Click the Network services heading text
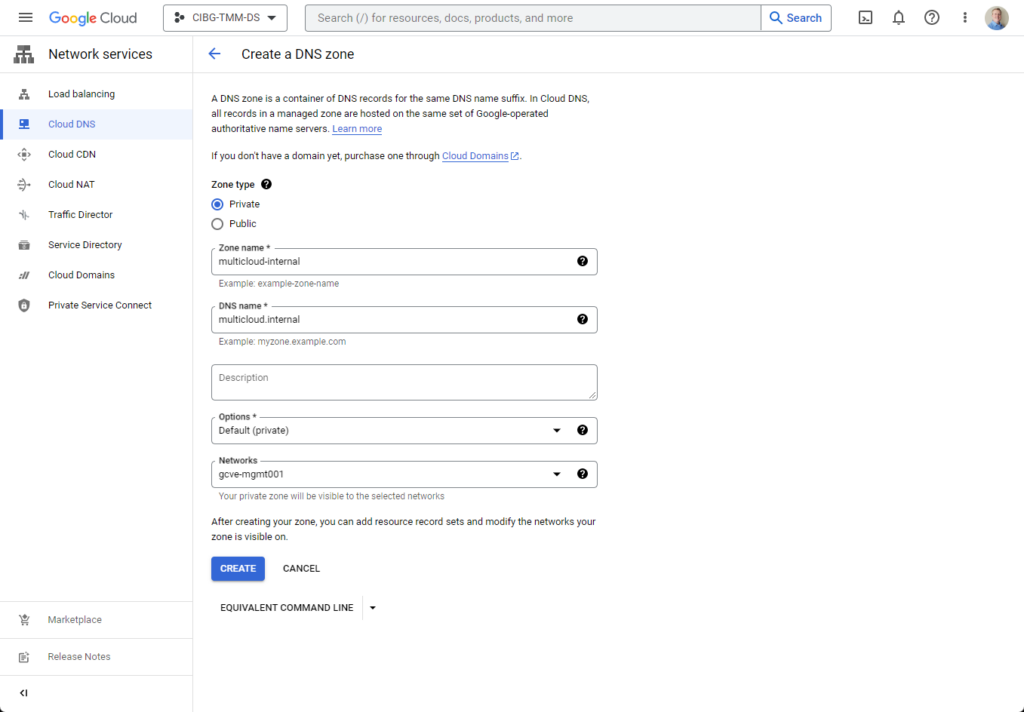The height and width of the screenshot is (712, 1024). [x=100, y=54]
